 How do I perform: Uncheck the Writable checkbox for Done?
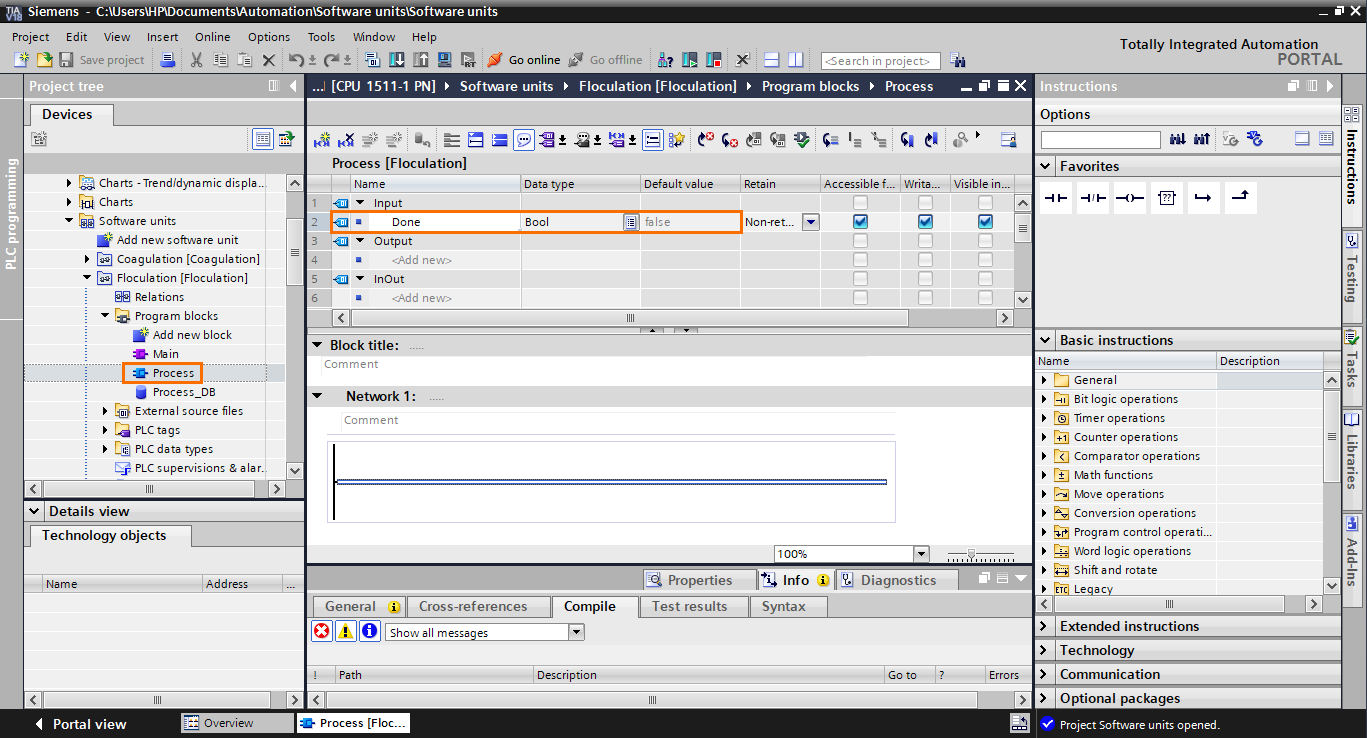tap(925, 221)
